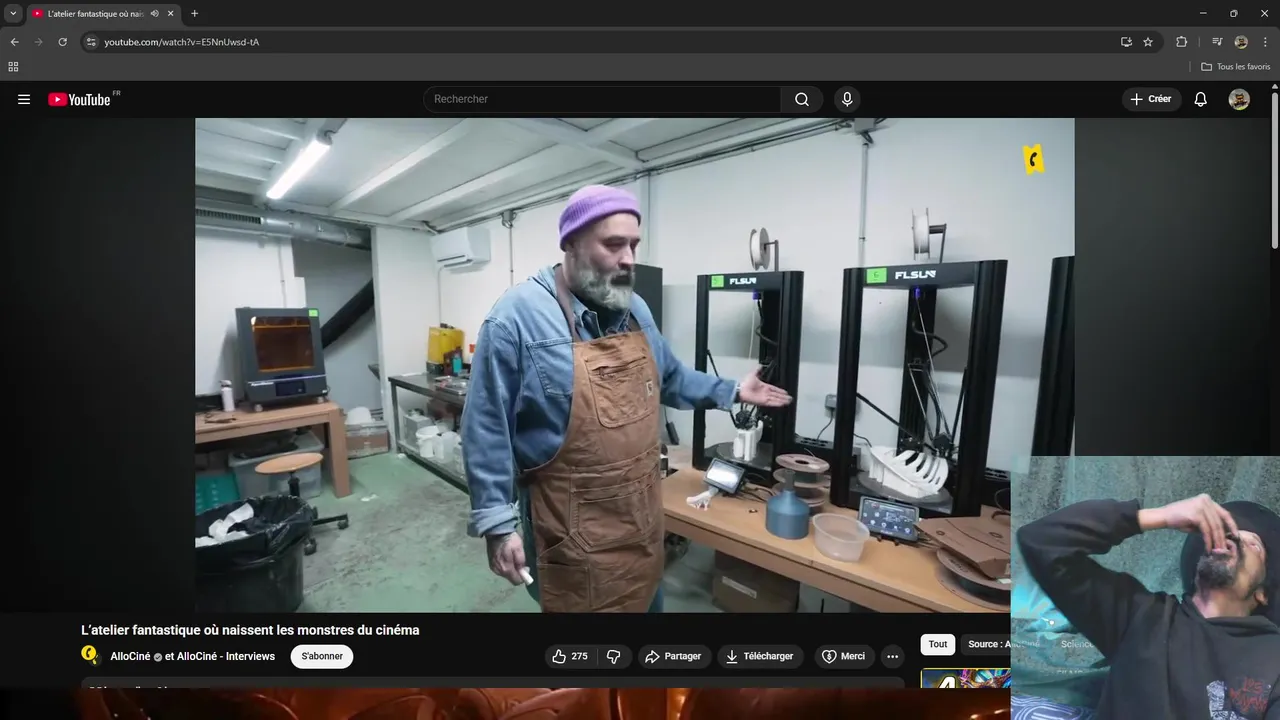
Task: Click the video player to pause
Action: (634, 365)
